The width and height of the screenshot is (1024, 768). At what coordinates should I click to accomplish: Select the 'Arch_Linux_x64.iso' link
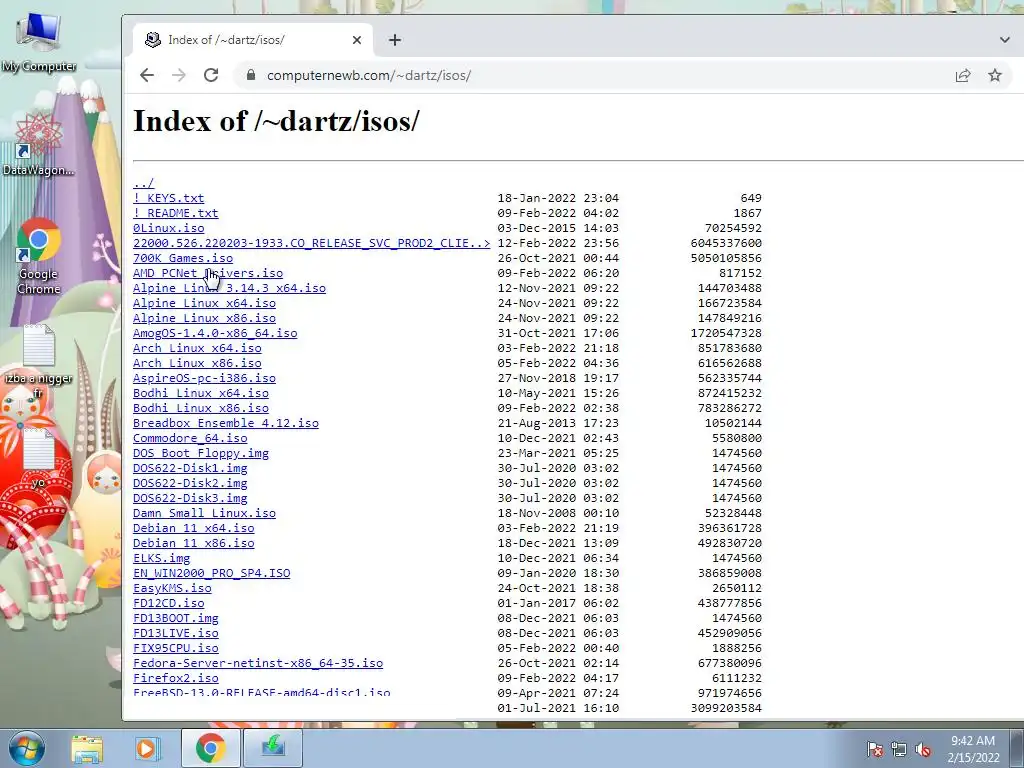(197, 348)
